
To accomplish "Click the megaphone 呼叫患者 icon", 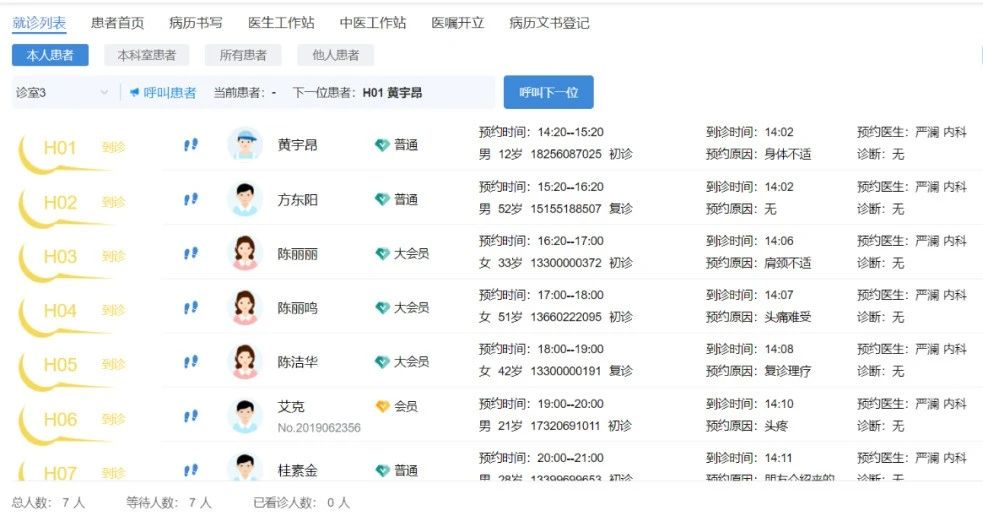I will point(134,93).
